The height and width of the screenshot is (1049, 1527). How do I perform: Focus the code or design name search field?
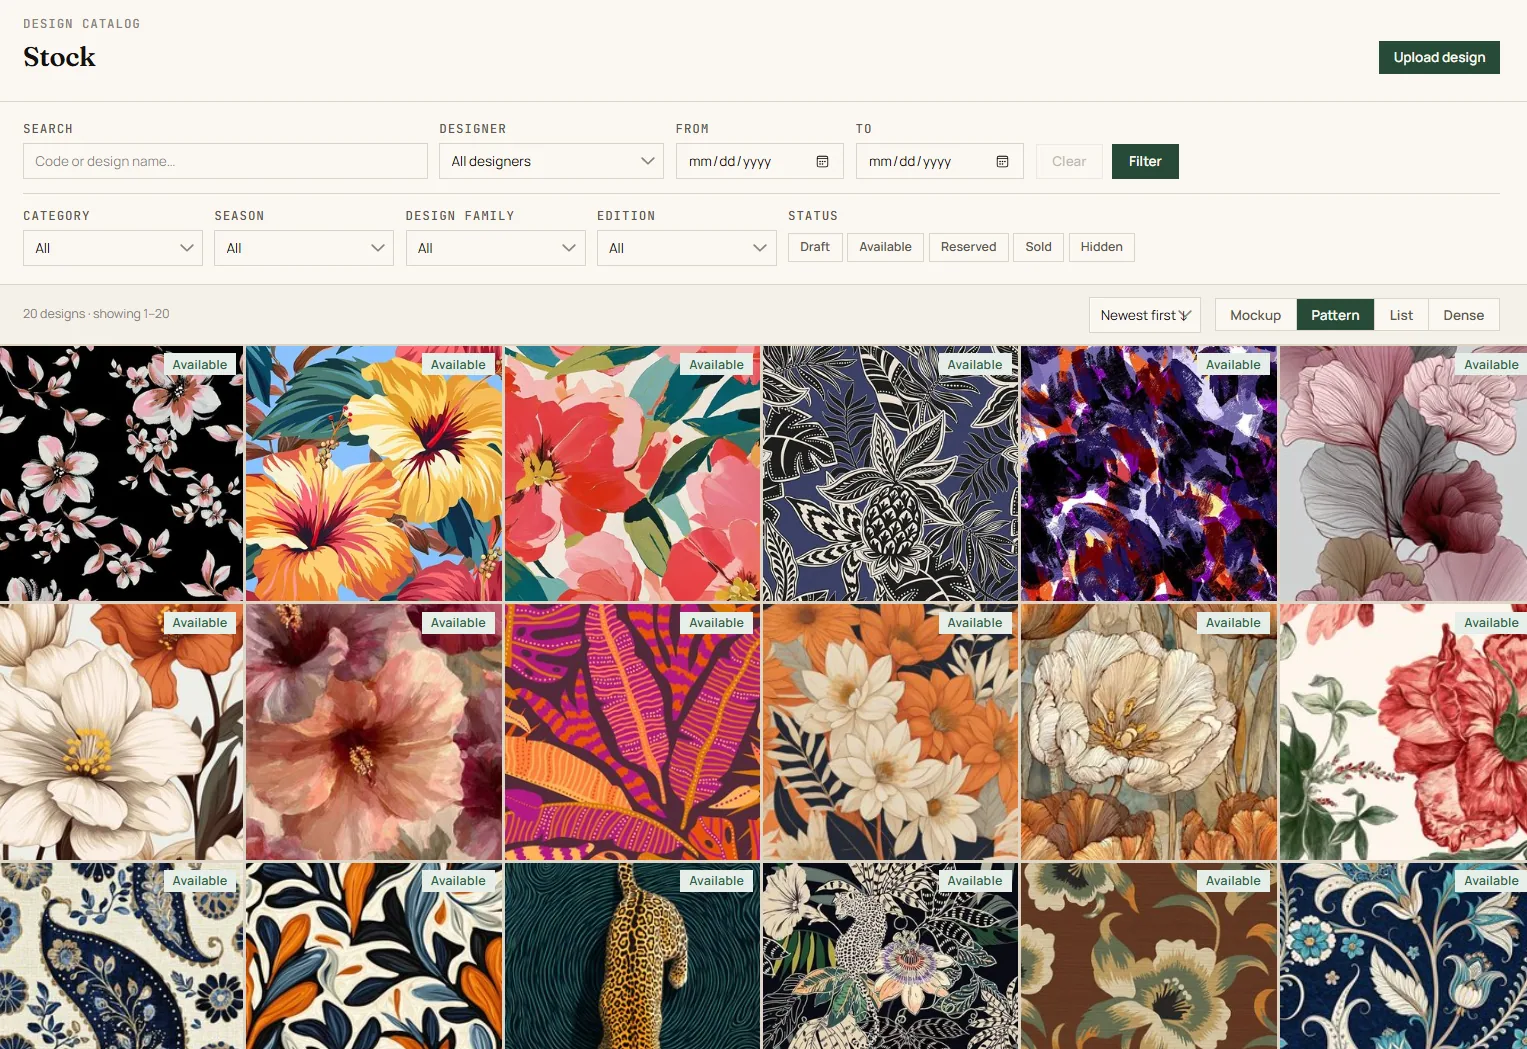[x=225, y=161]
